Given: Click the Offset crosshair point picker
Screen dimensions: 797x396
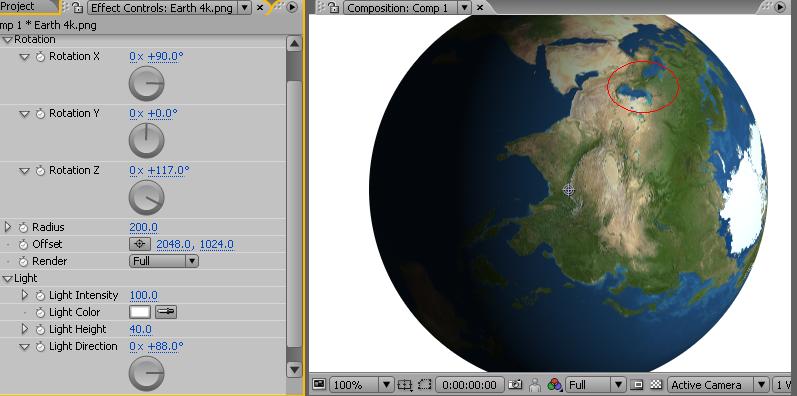Looking at the screenshot, I should tap(140, 245).
